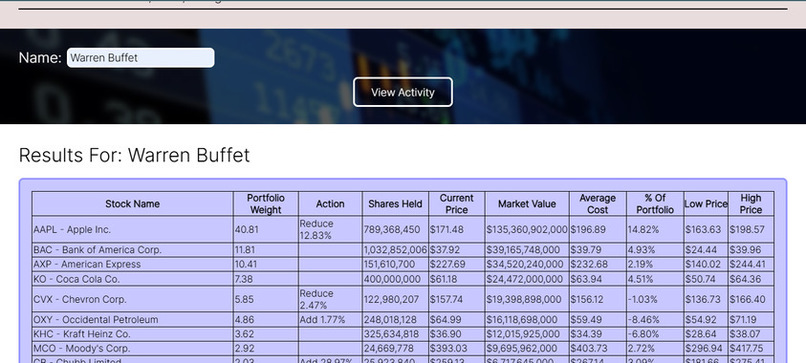Click Chevron's Reduce 2.47% action cell
This screenshot has width=806, height=363.
(330, 299)
